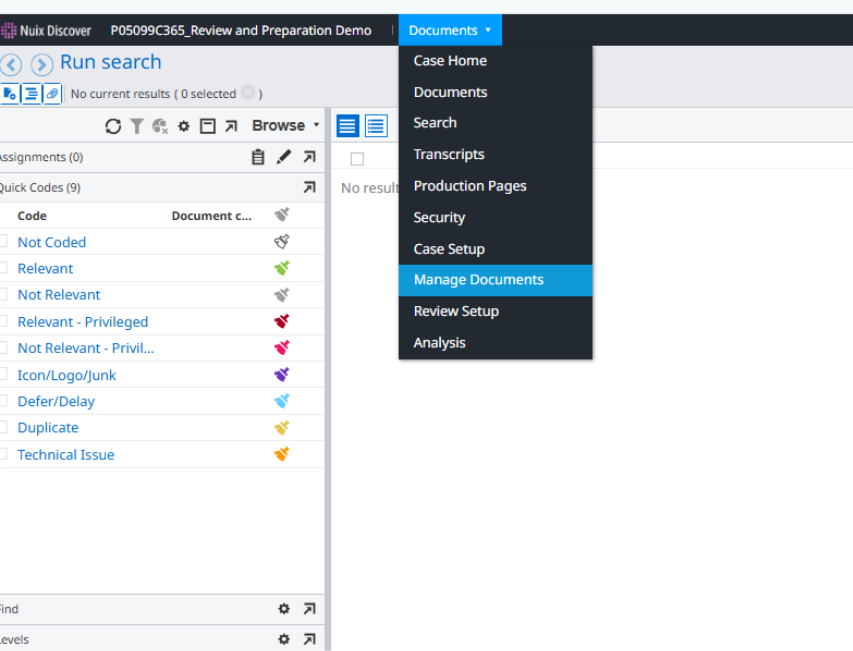Tick the select-all checkbox in results pane

pyautogui.click(x=357, y=159)
